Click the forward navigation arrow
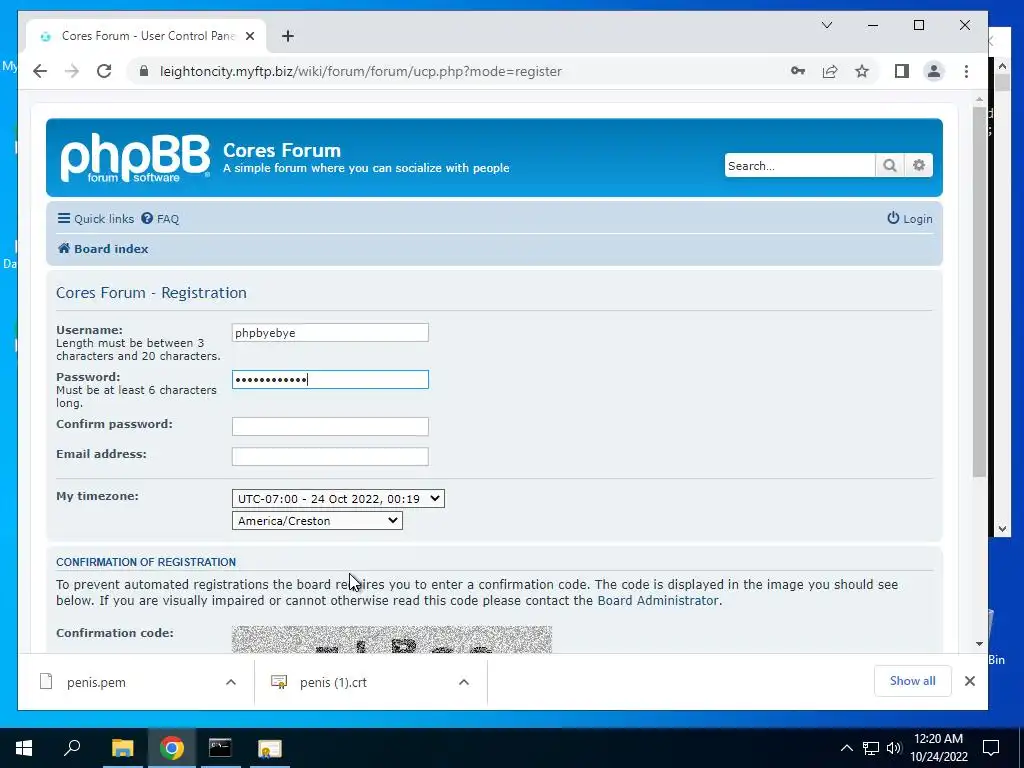Screen dimensions: 1024x768 72,71
